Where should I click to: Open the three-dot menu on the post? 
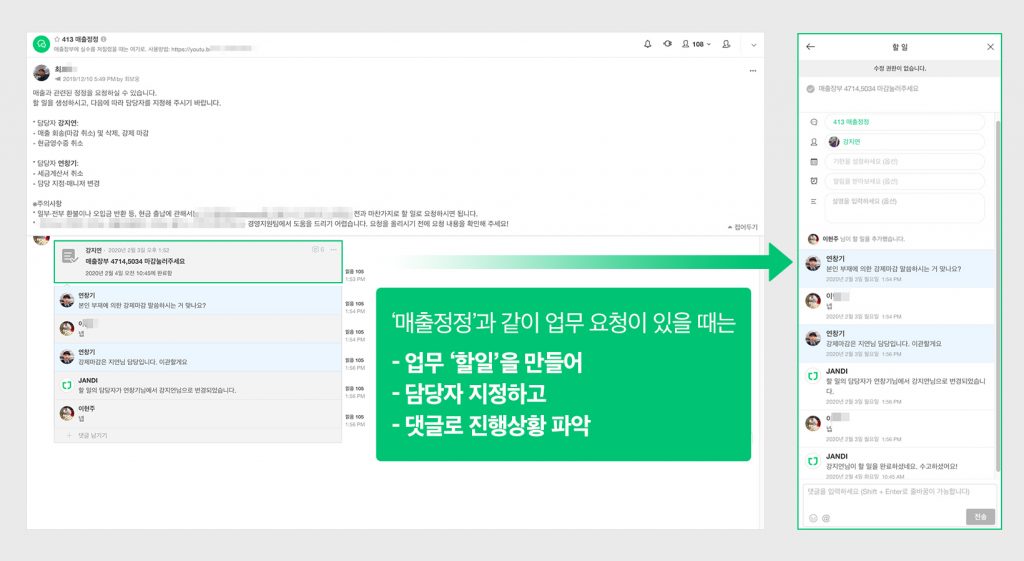tap(752, 71)
